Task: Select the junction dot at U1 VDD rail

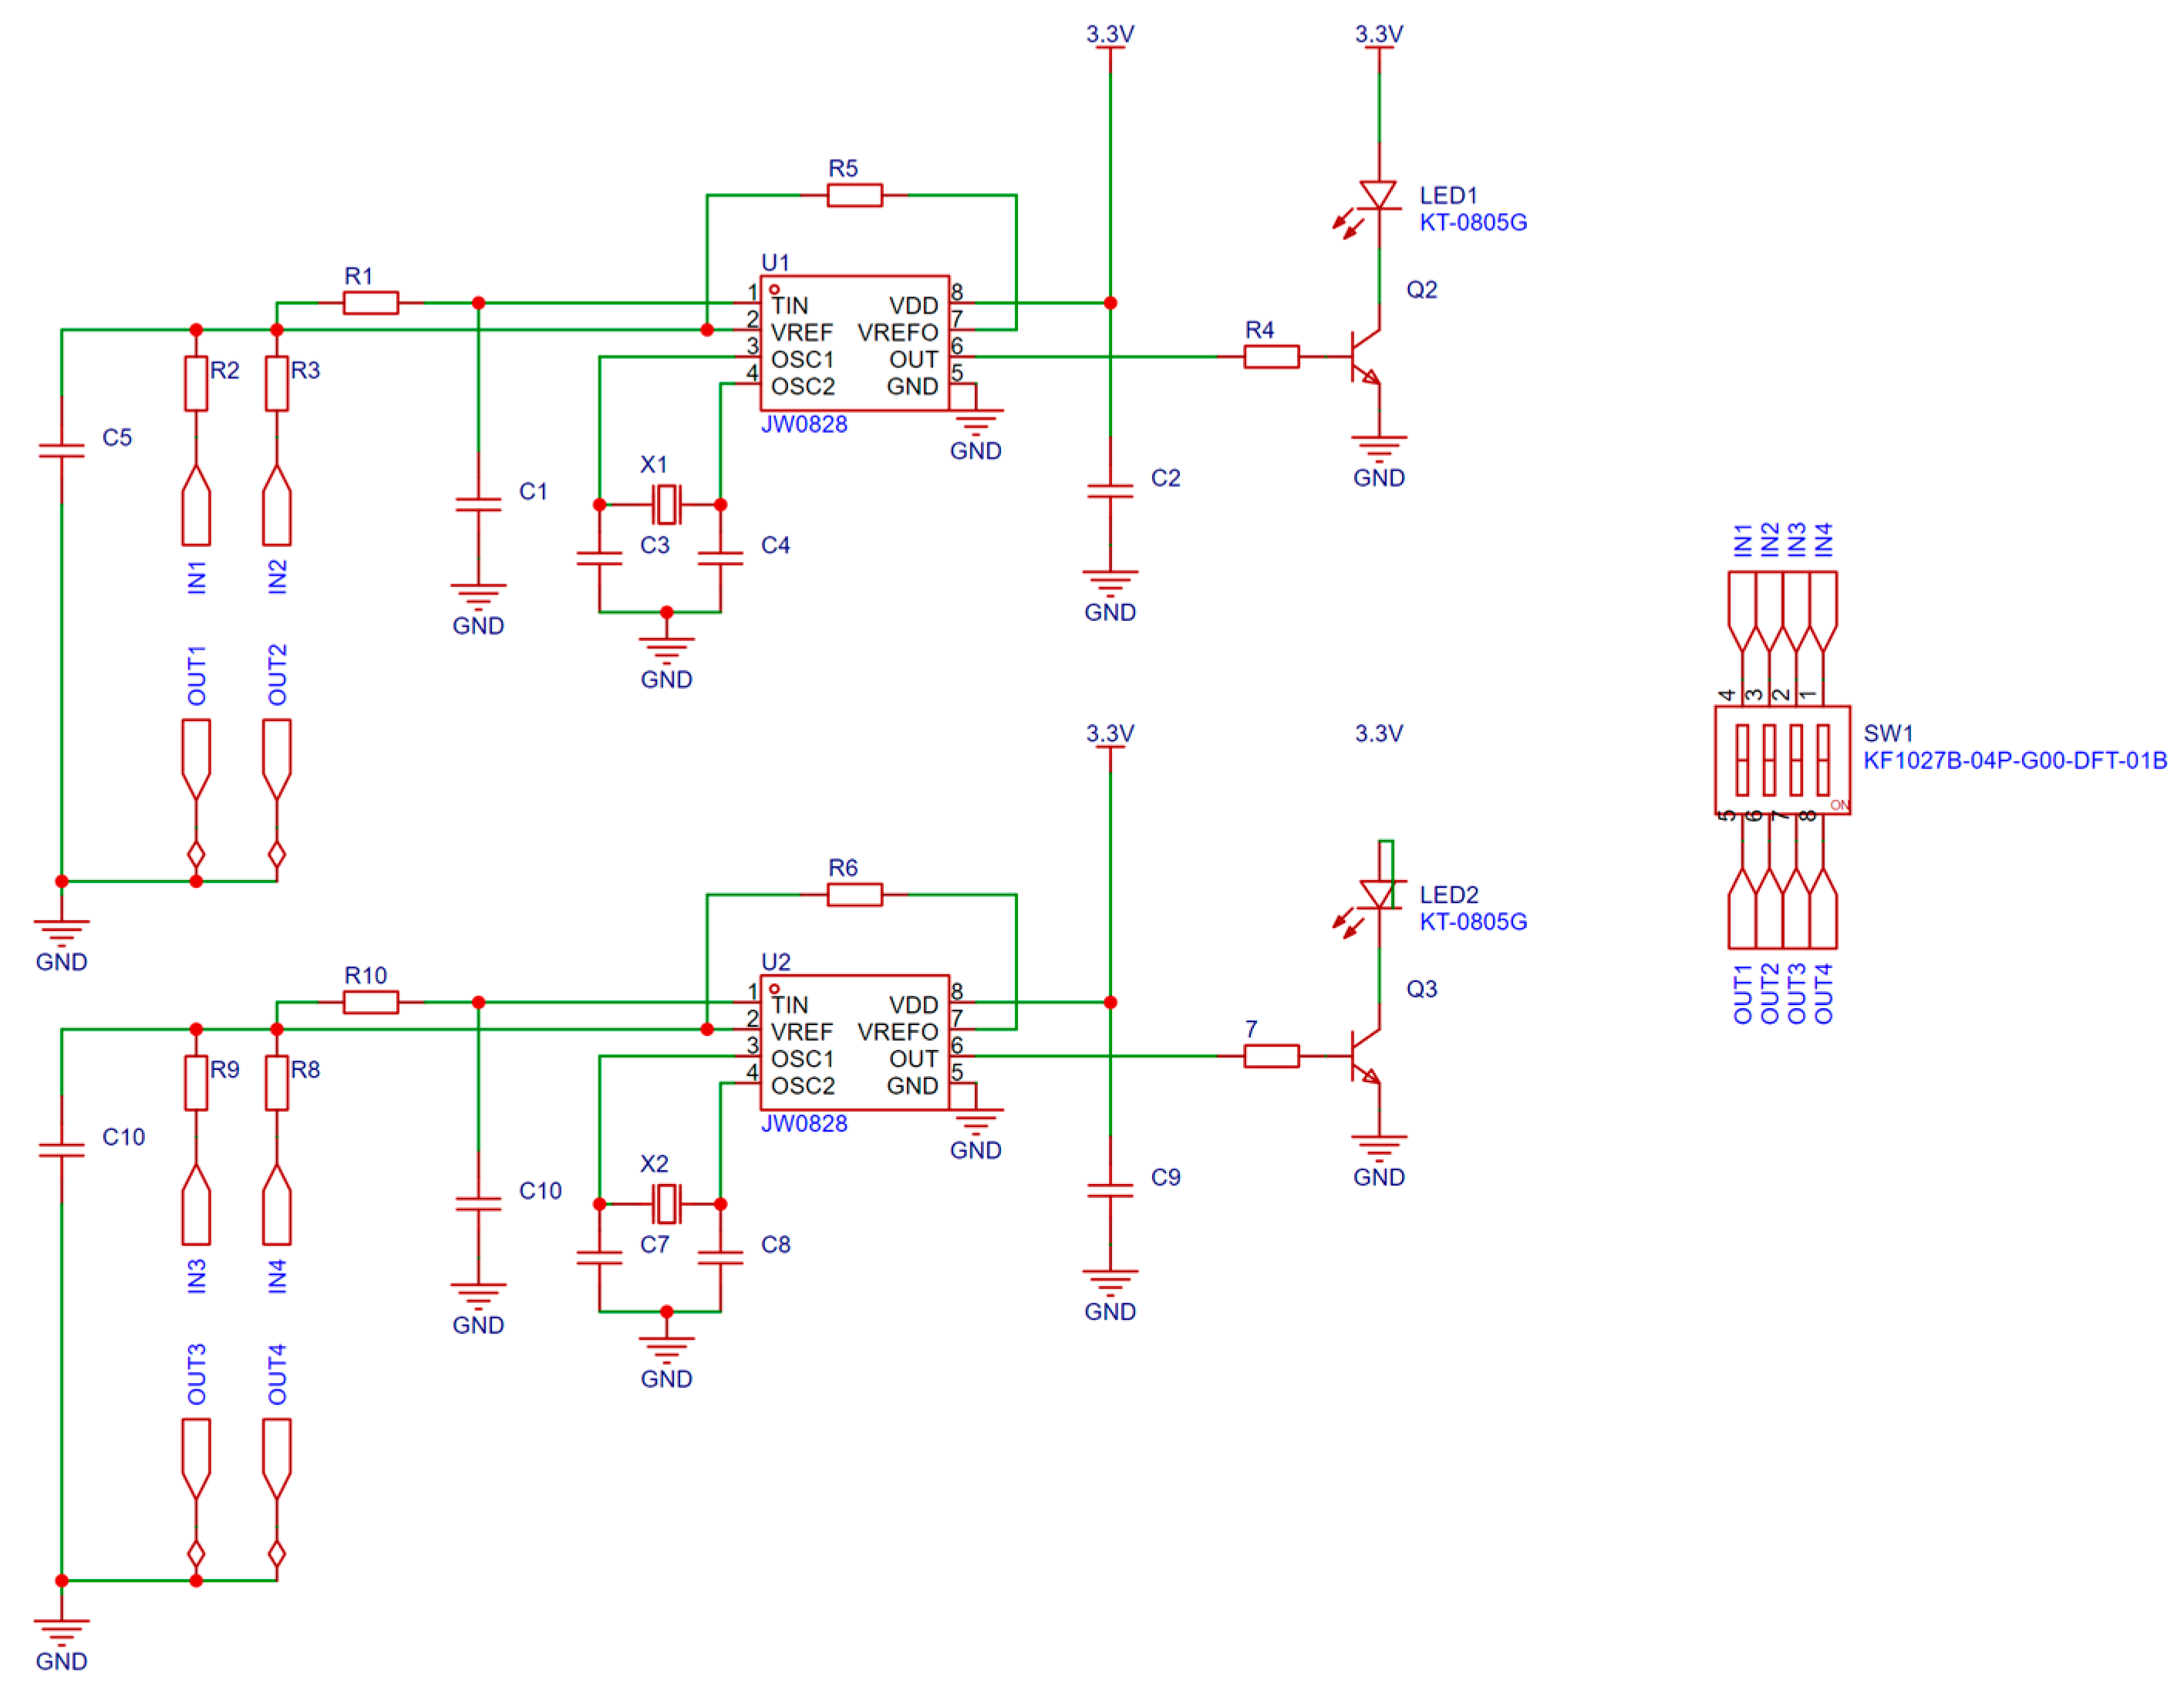Action: pyautogui.click(x=1110, y=302)
